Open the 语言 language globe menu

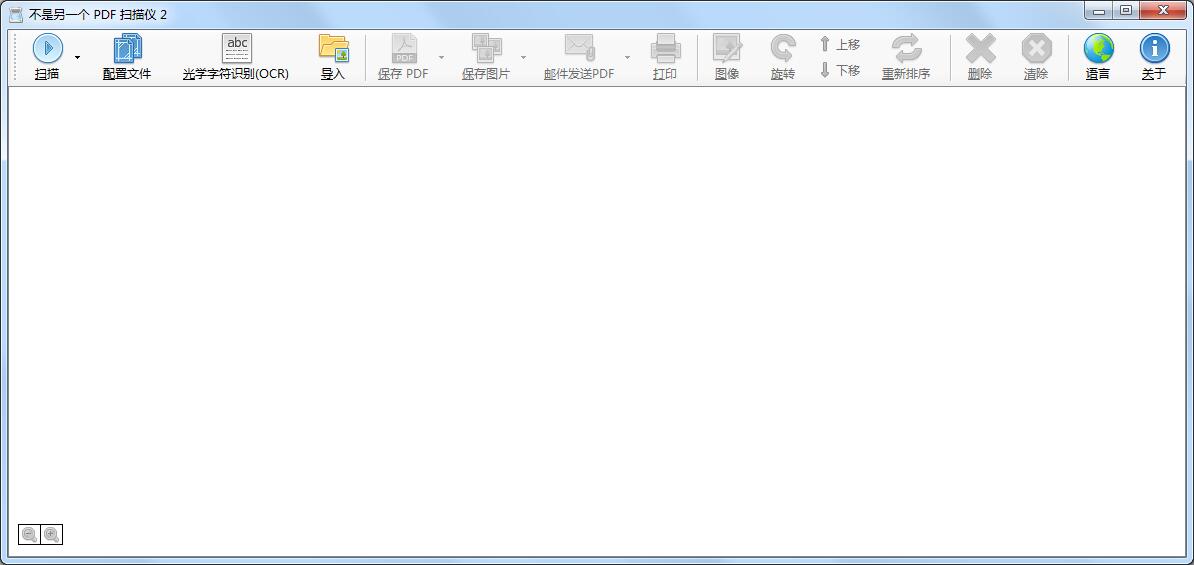click(1098, 57)
